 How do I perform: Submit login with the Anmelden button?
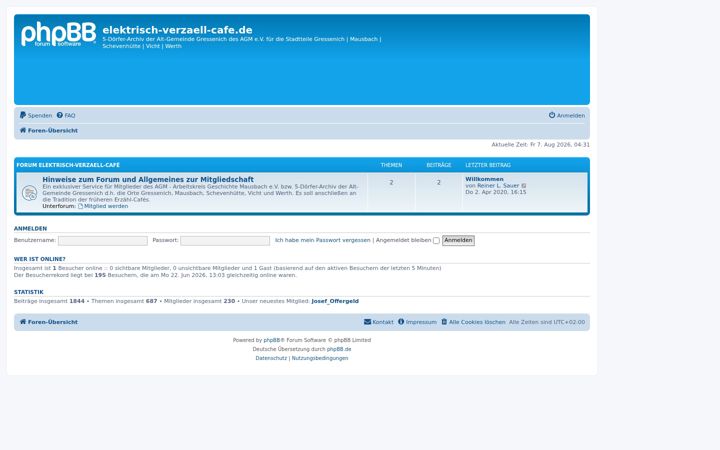pos(458,241)
